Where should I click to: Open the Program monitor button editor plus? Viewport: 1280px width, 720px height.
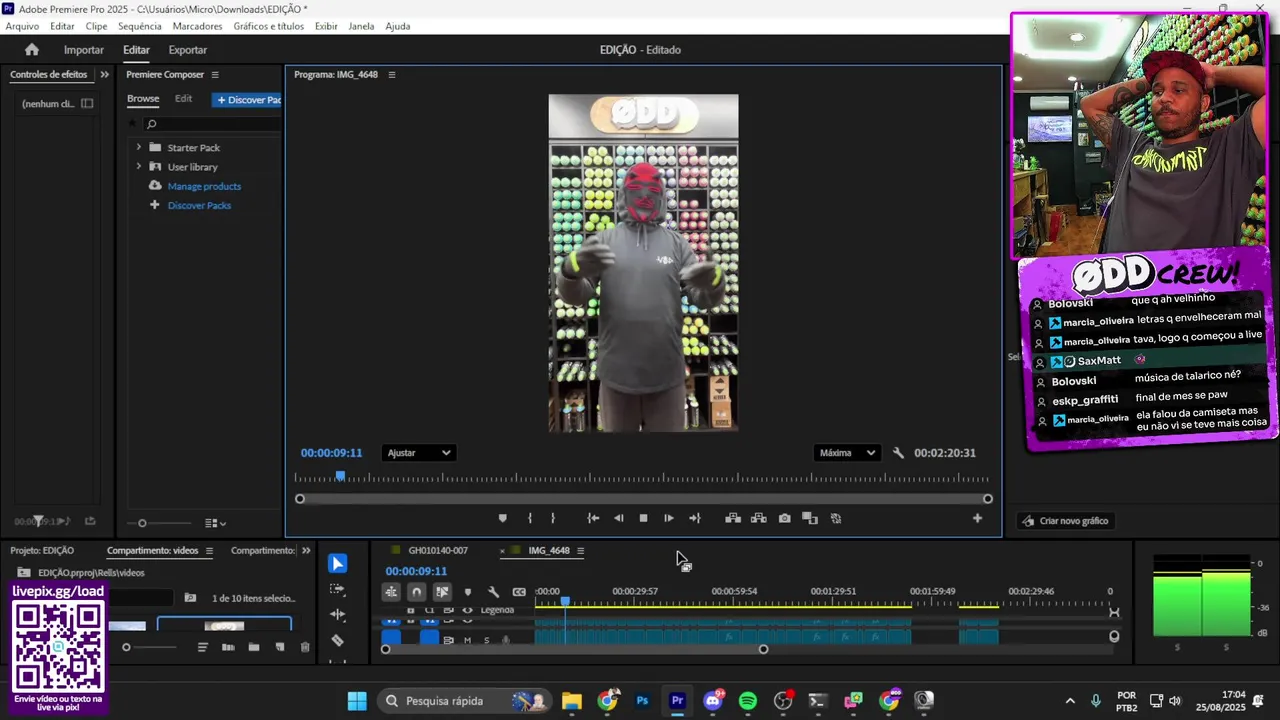click(977, 518)
